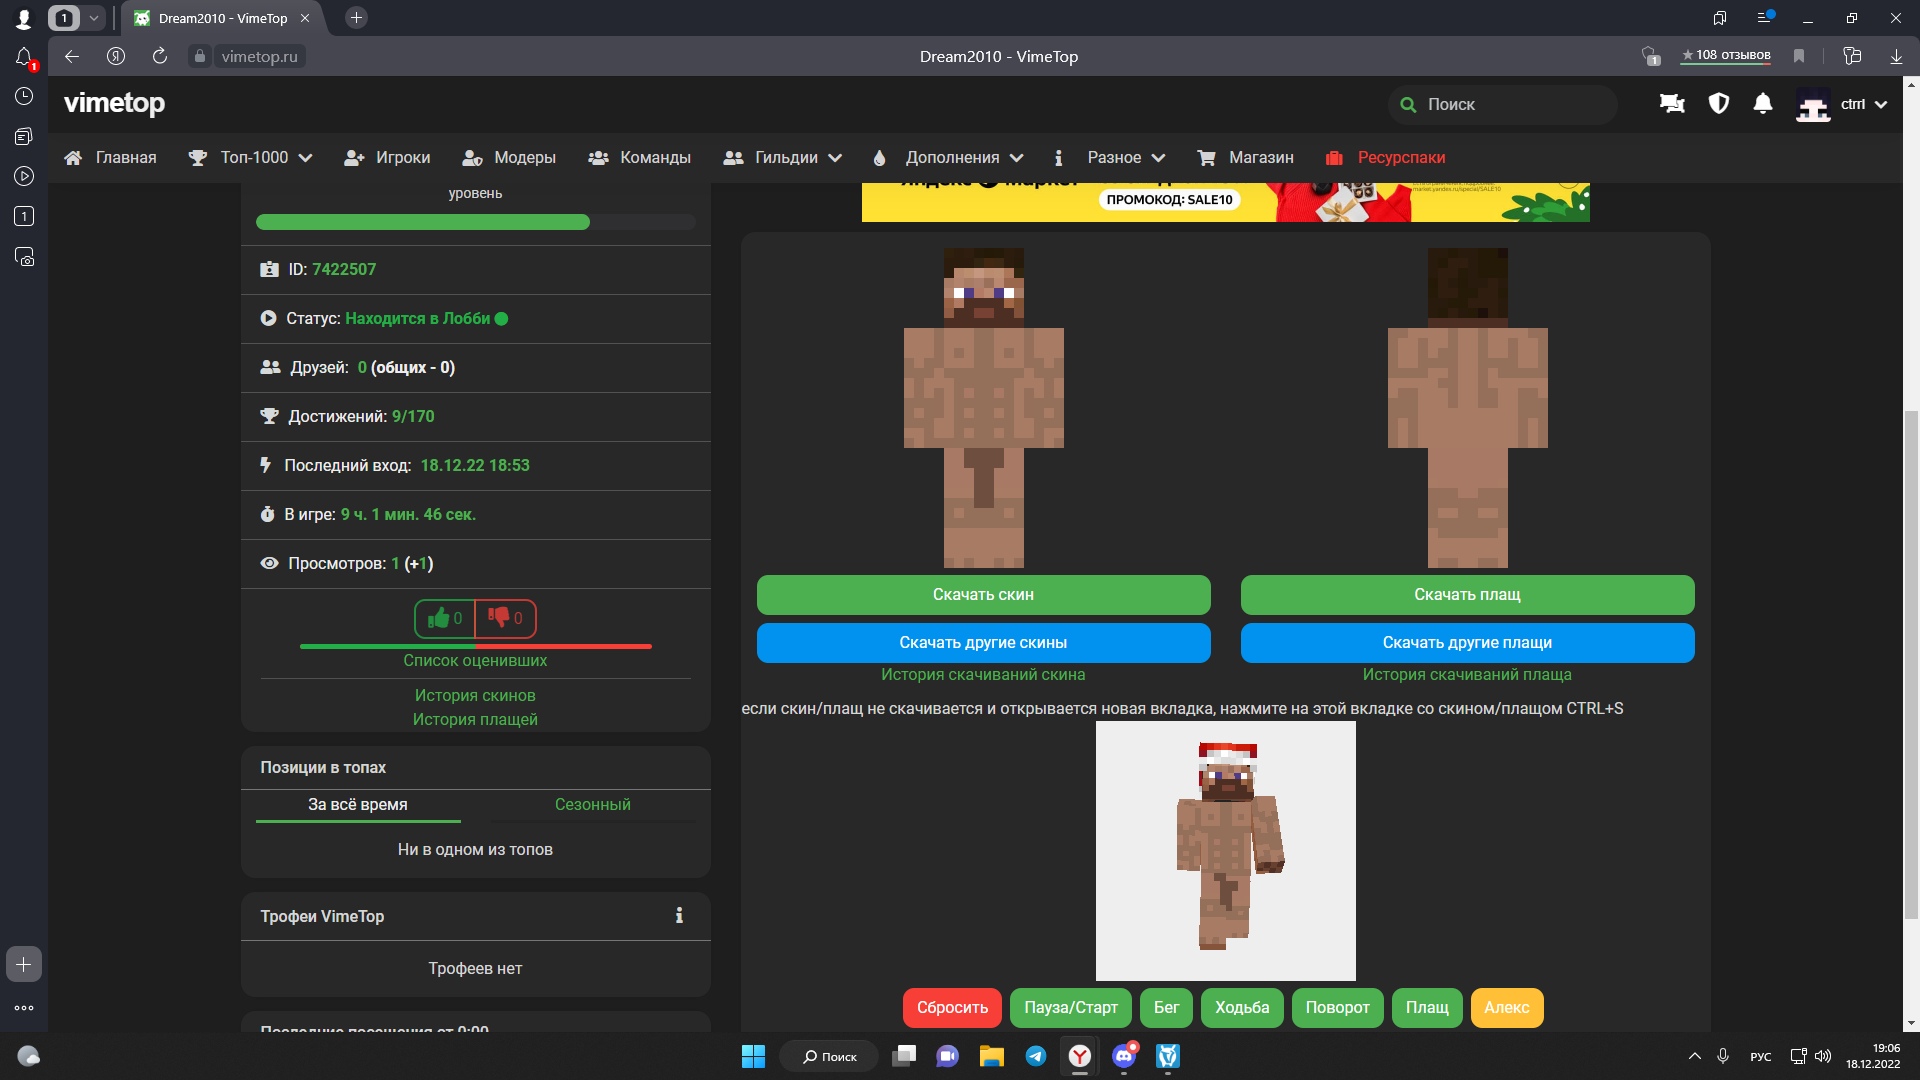Expand the Топ-1000 dropdown menu

click(266, 157)
